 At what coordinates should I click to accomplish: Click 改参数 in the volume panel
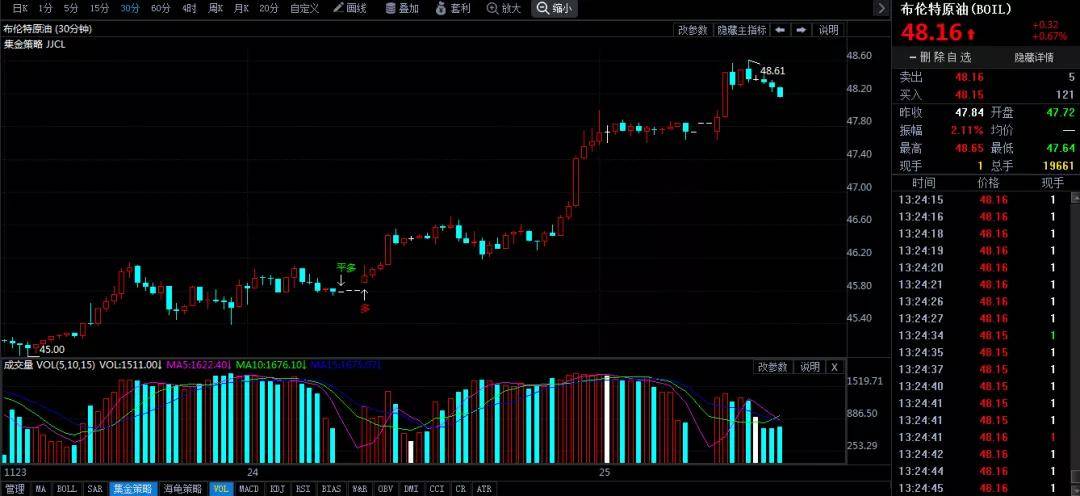pos(772,366)
